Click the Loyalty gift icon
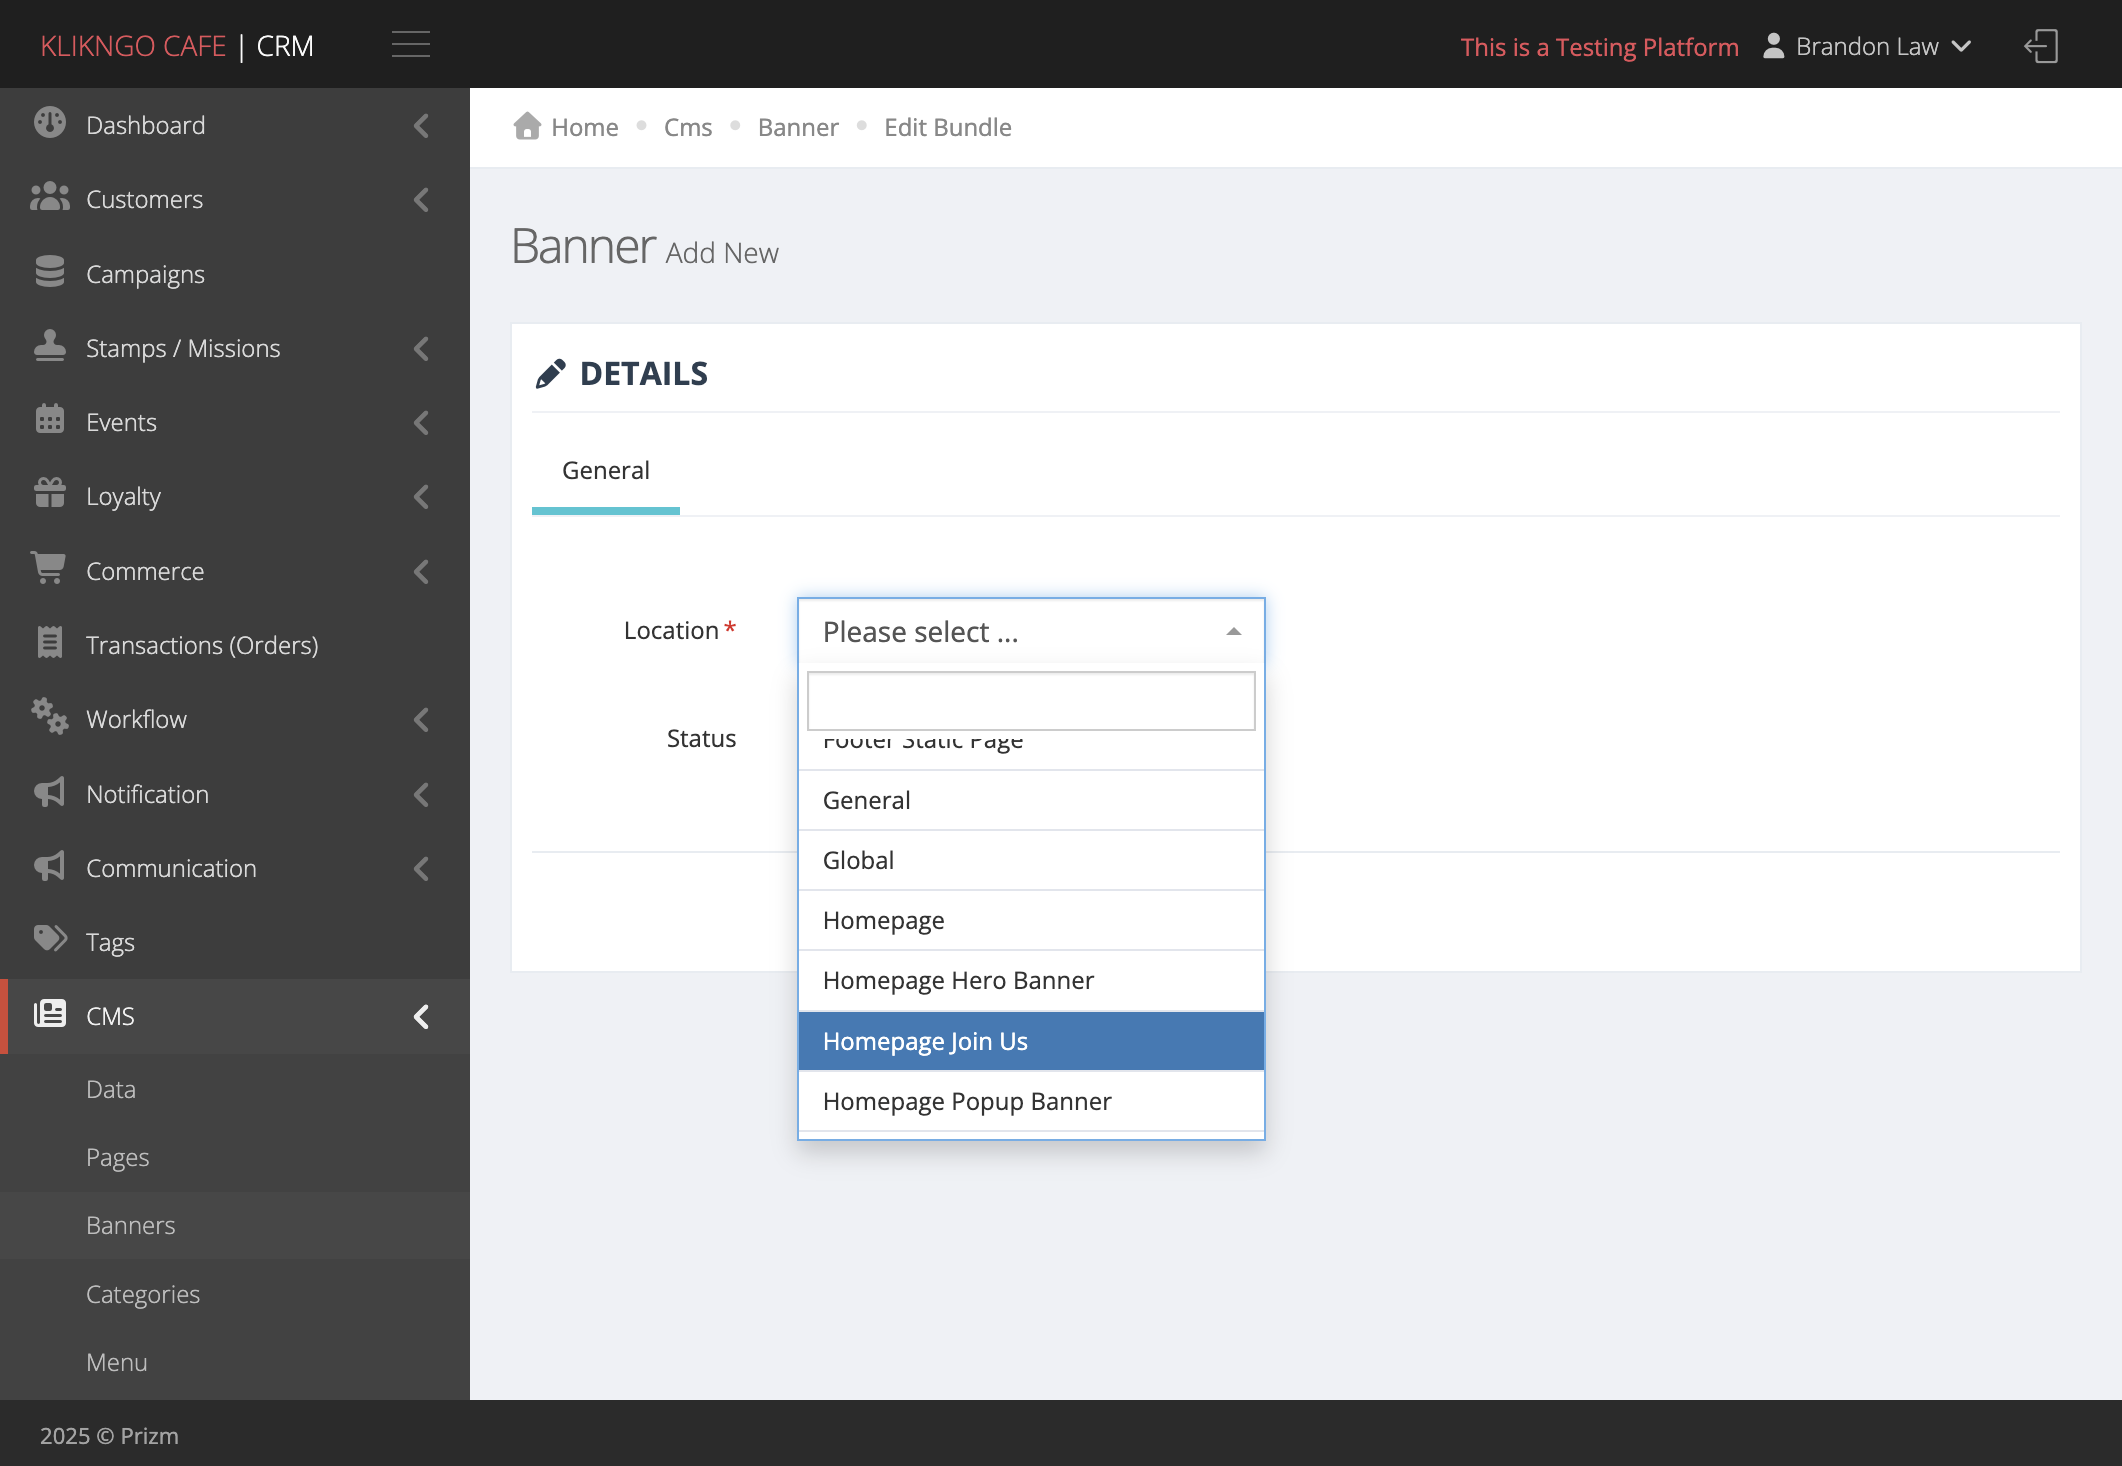The width and height of the screenshot is (2122, 1466). (50, 494)
